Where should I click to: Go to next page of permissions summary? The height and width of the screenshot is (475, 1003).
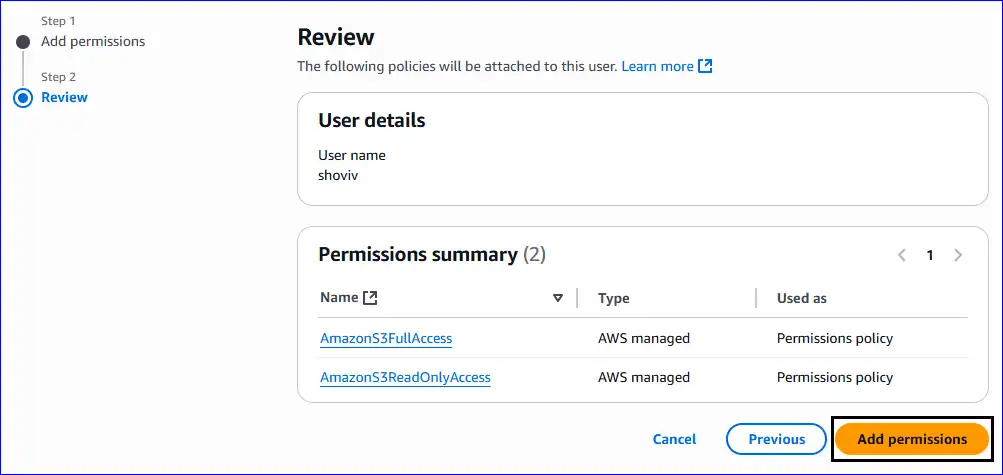pyautogui.click(x=958, y=255)
